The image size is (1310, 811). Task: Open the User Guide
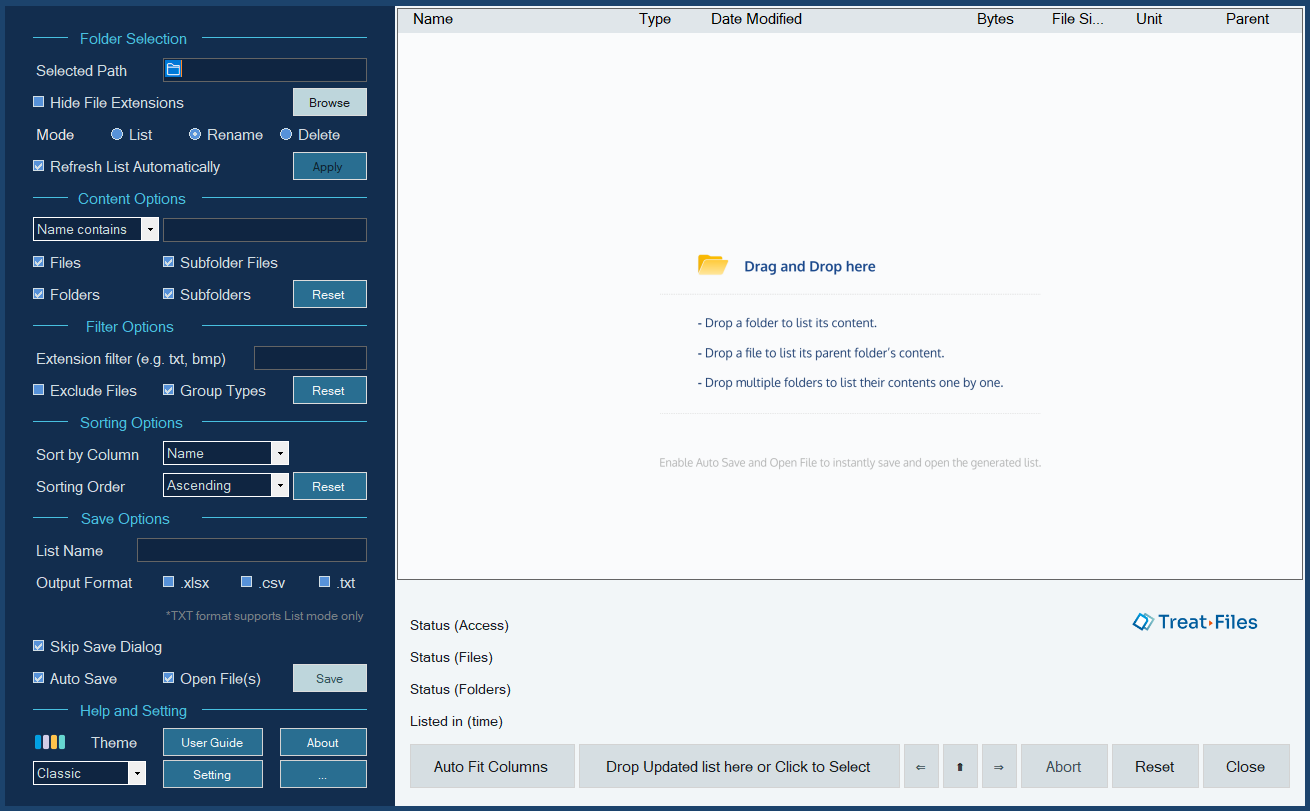click(x=213, y=742)
